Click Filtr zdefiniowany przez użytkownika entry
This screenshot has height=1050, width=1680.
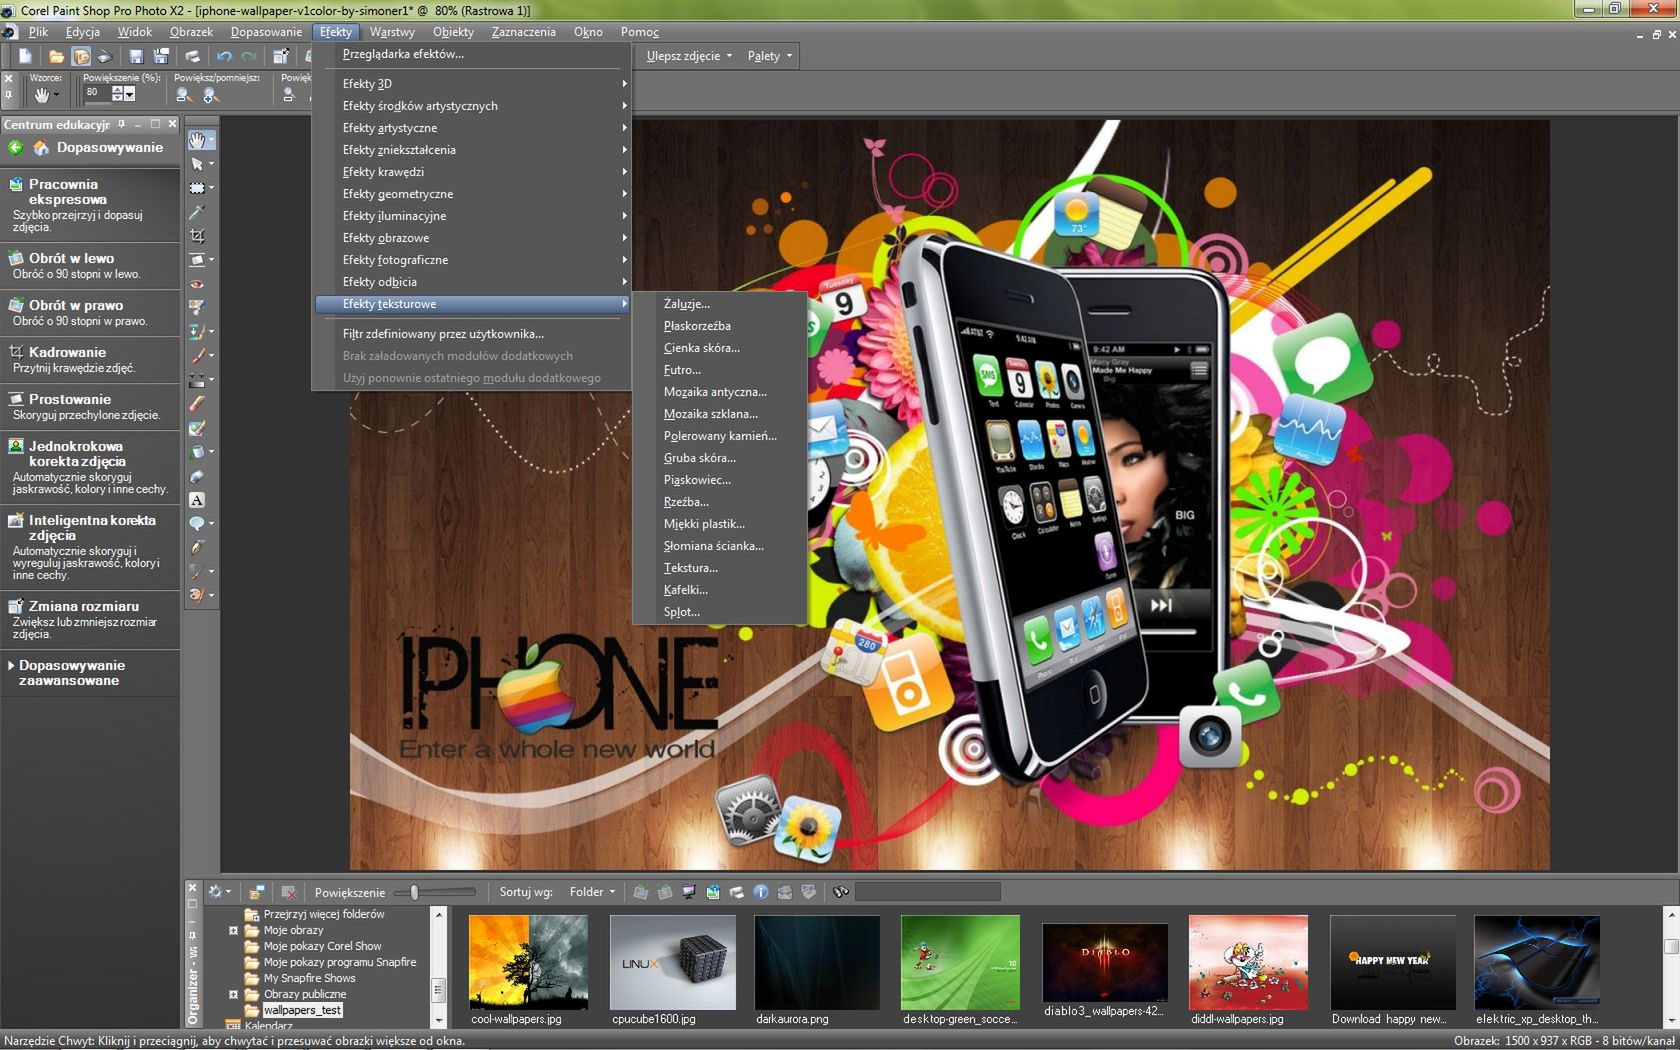click(x=471, y=334)
